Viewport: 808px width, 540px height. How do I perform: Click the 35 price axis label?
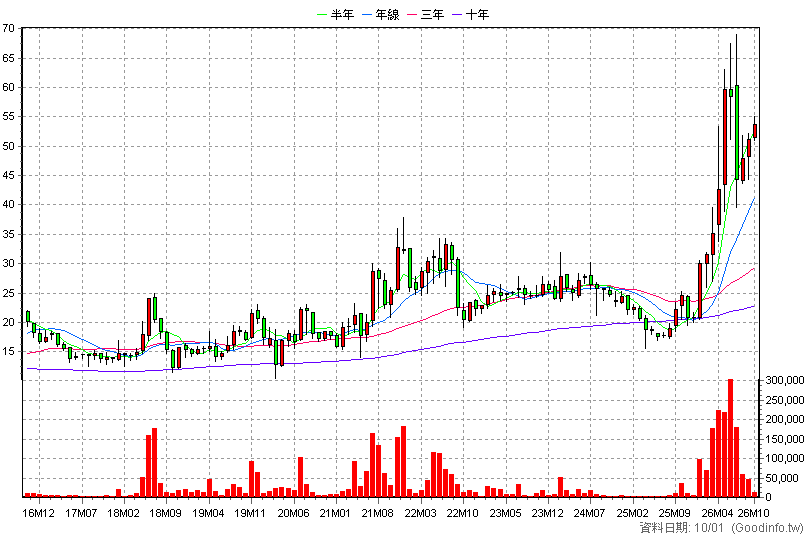[x=8, y=234]
